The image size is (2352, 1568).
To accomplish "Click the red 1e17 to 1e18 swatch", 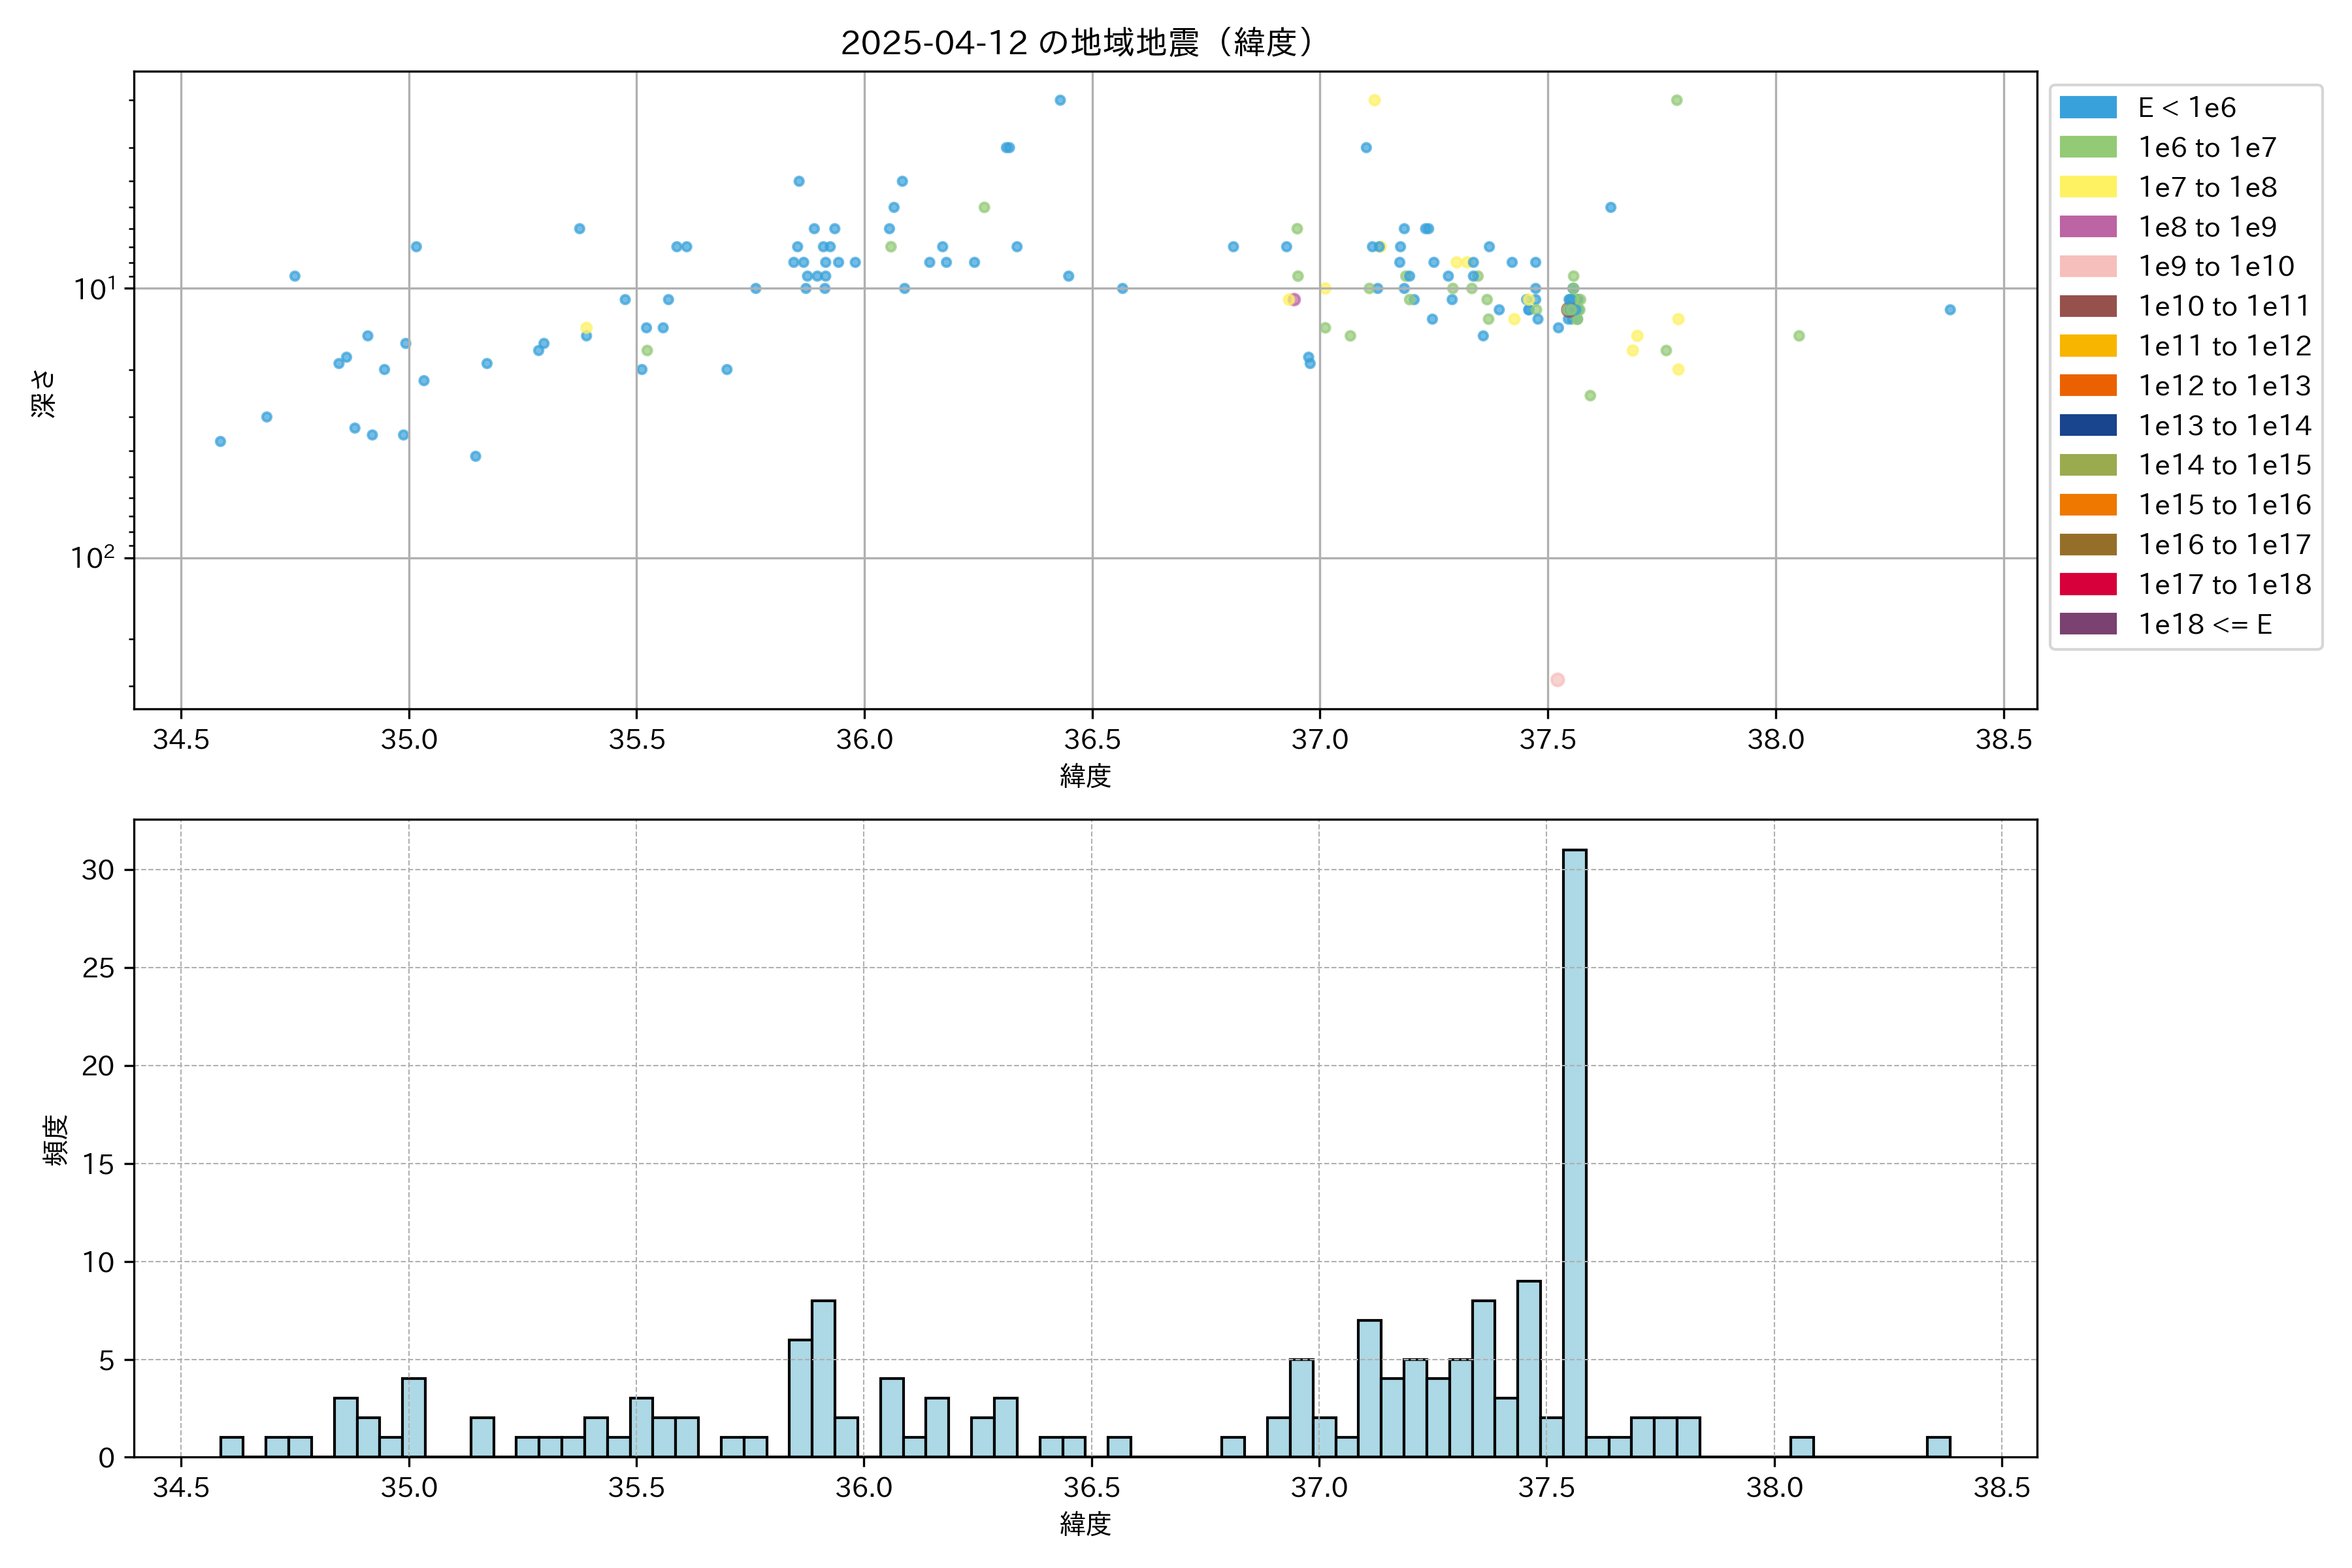I will point(2087,584).
